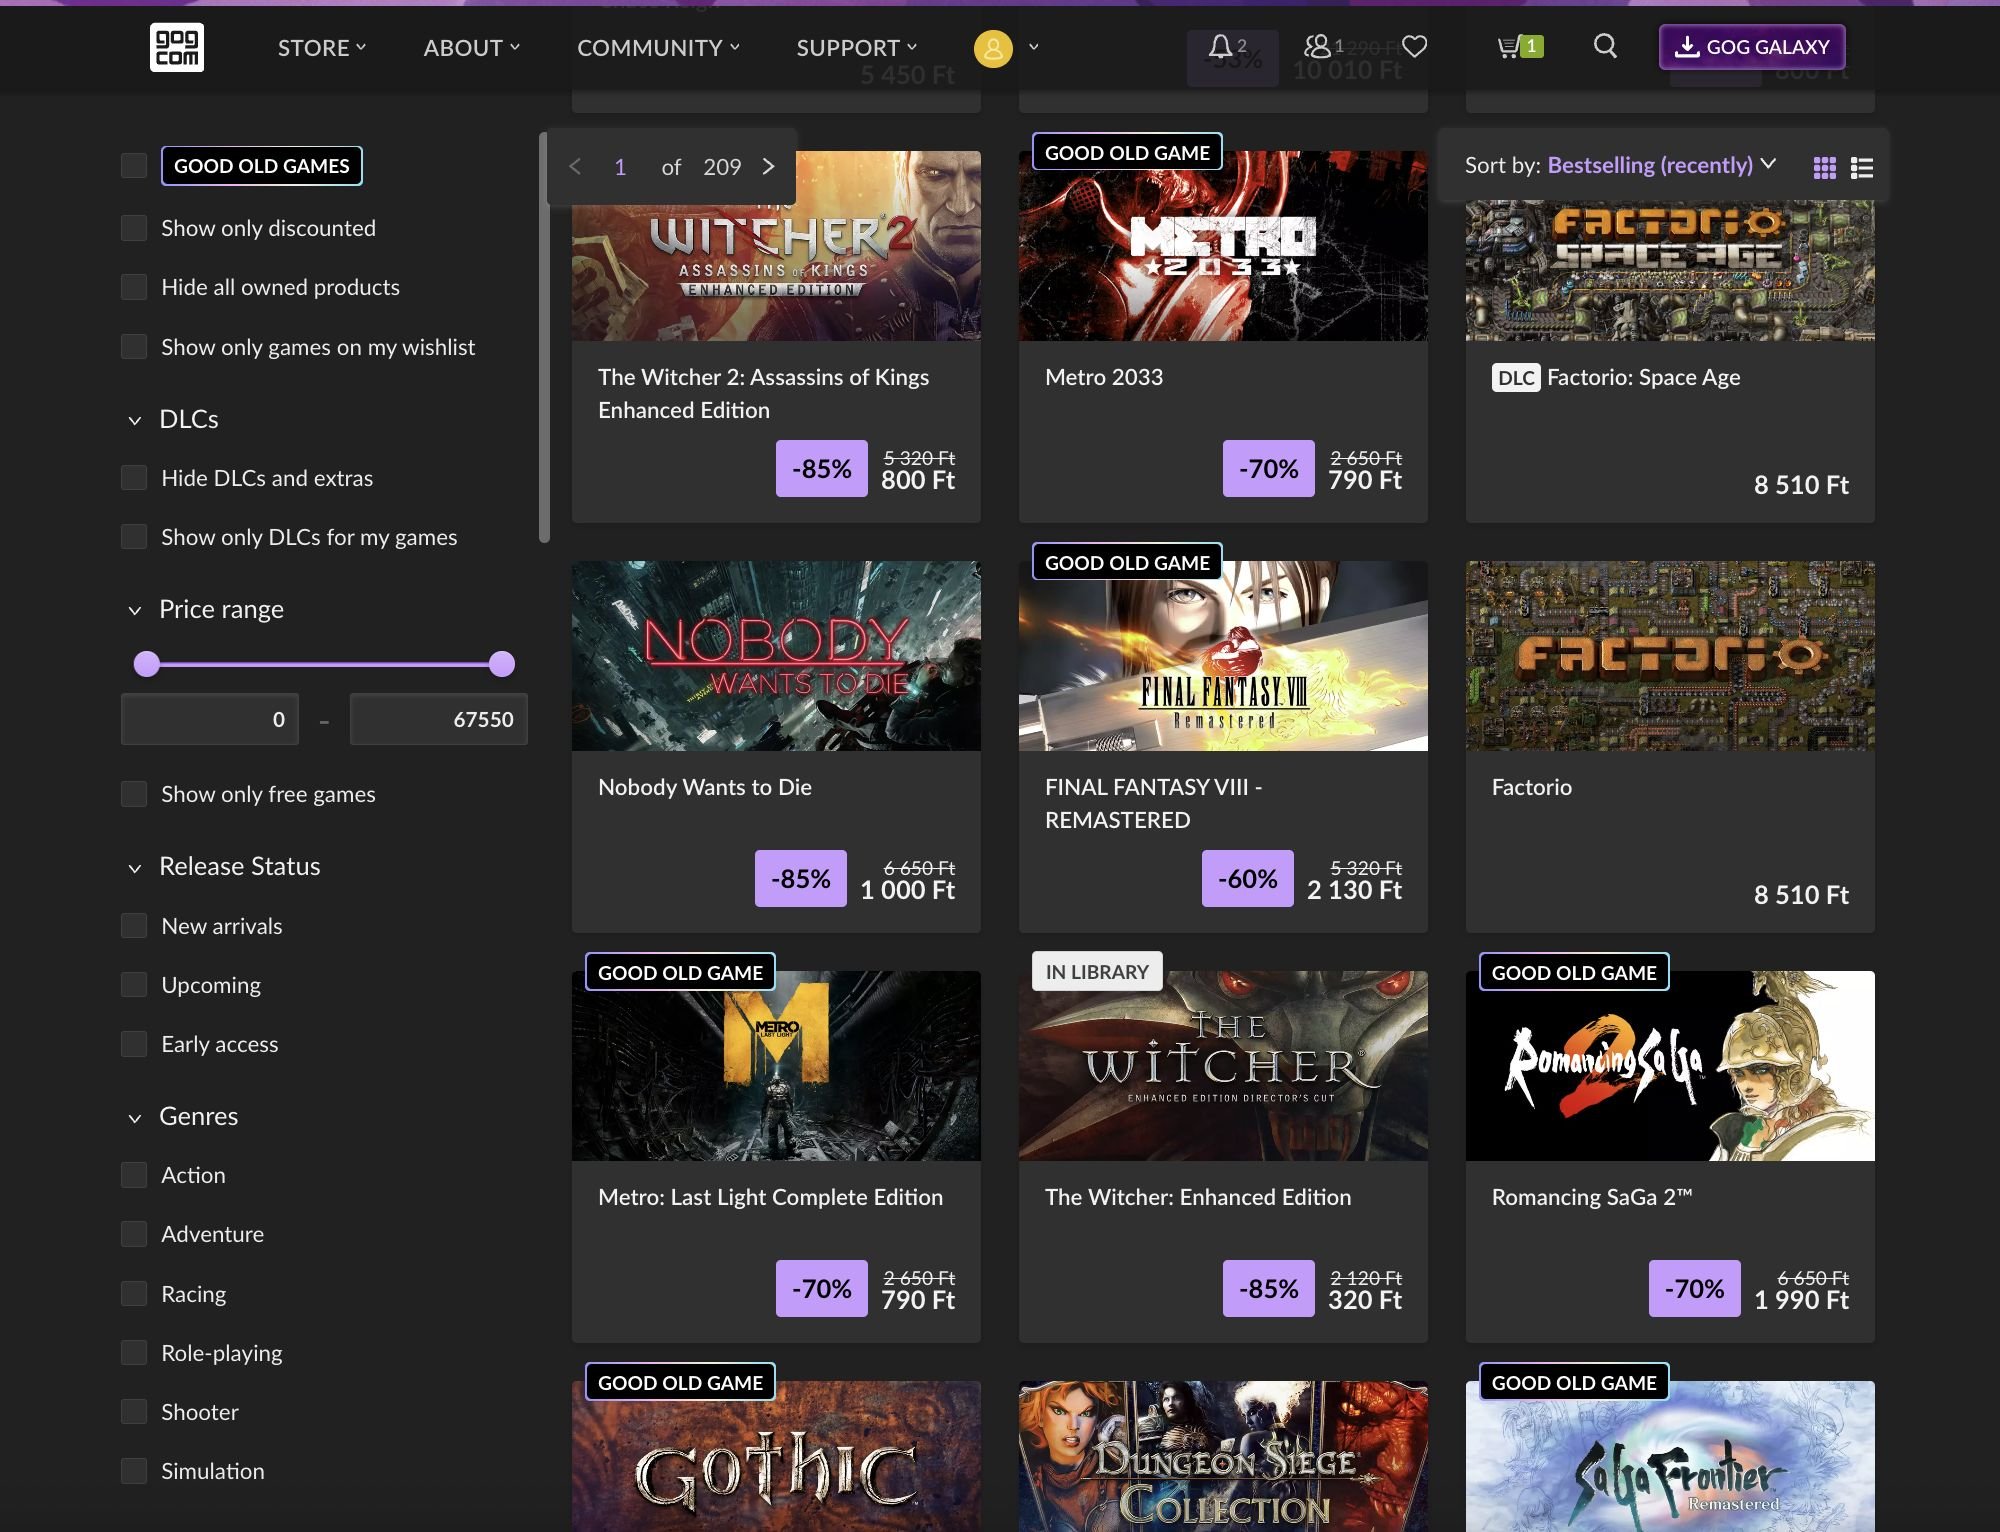Open the Metro 2033 title link
This screenshot has width=2000, height=1532.
(x=1104, y=377)
